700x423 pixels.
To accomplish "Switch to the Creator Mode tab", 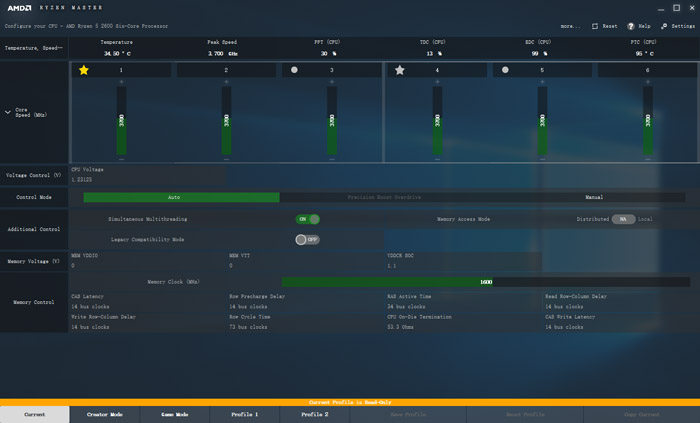I will coord(104,414).
